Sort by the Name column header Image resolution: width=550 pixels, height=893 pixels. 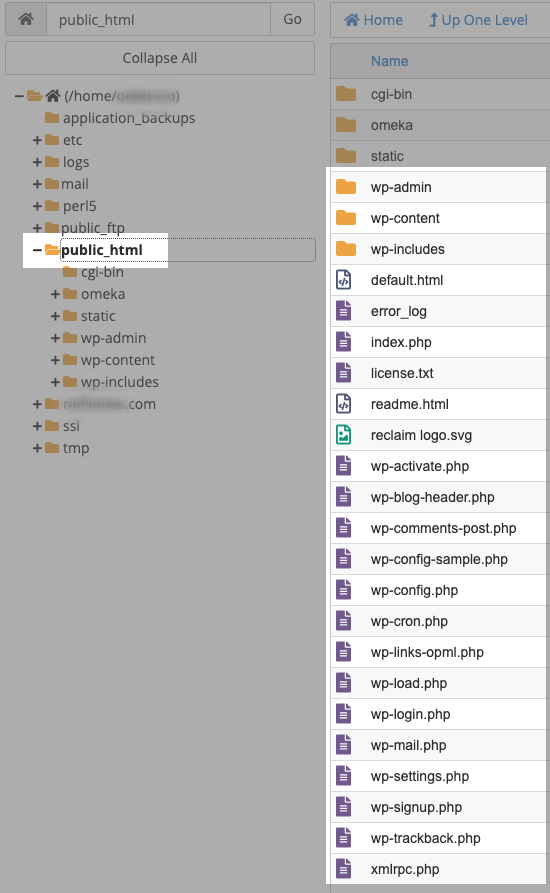pos(389,61)
